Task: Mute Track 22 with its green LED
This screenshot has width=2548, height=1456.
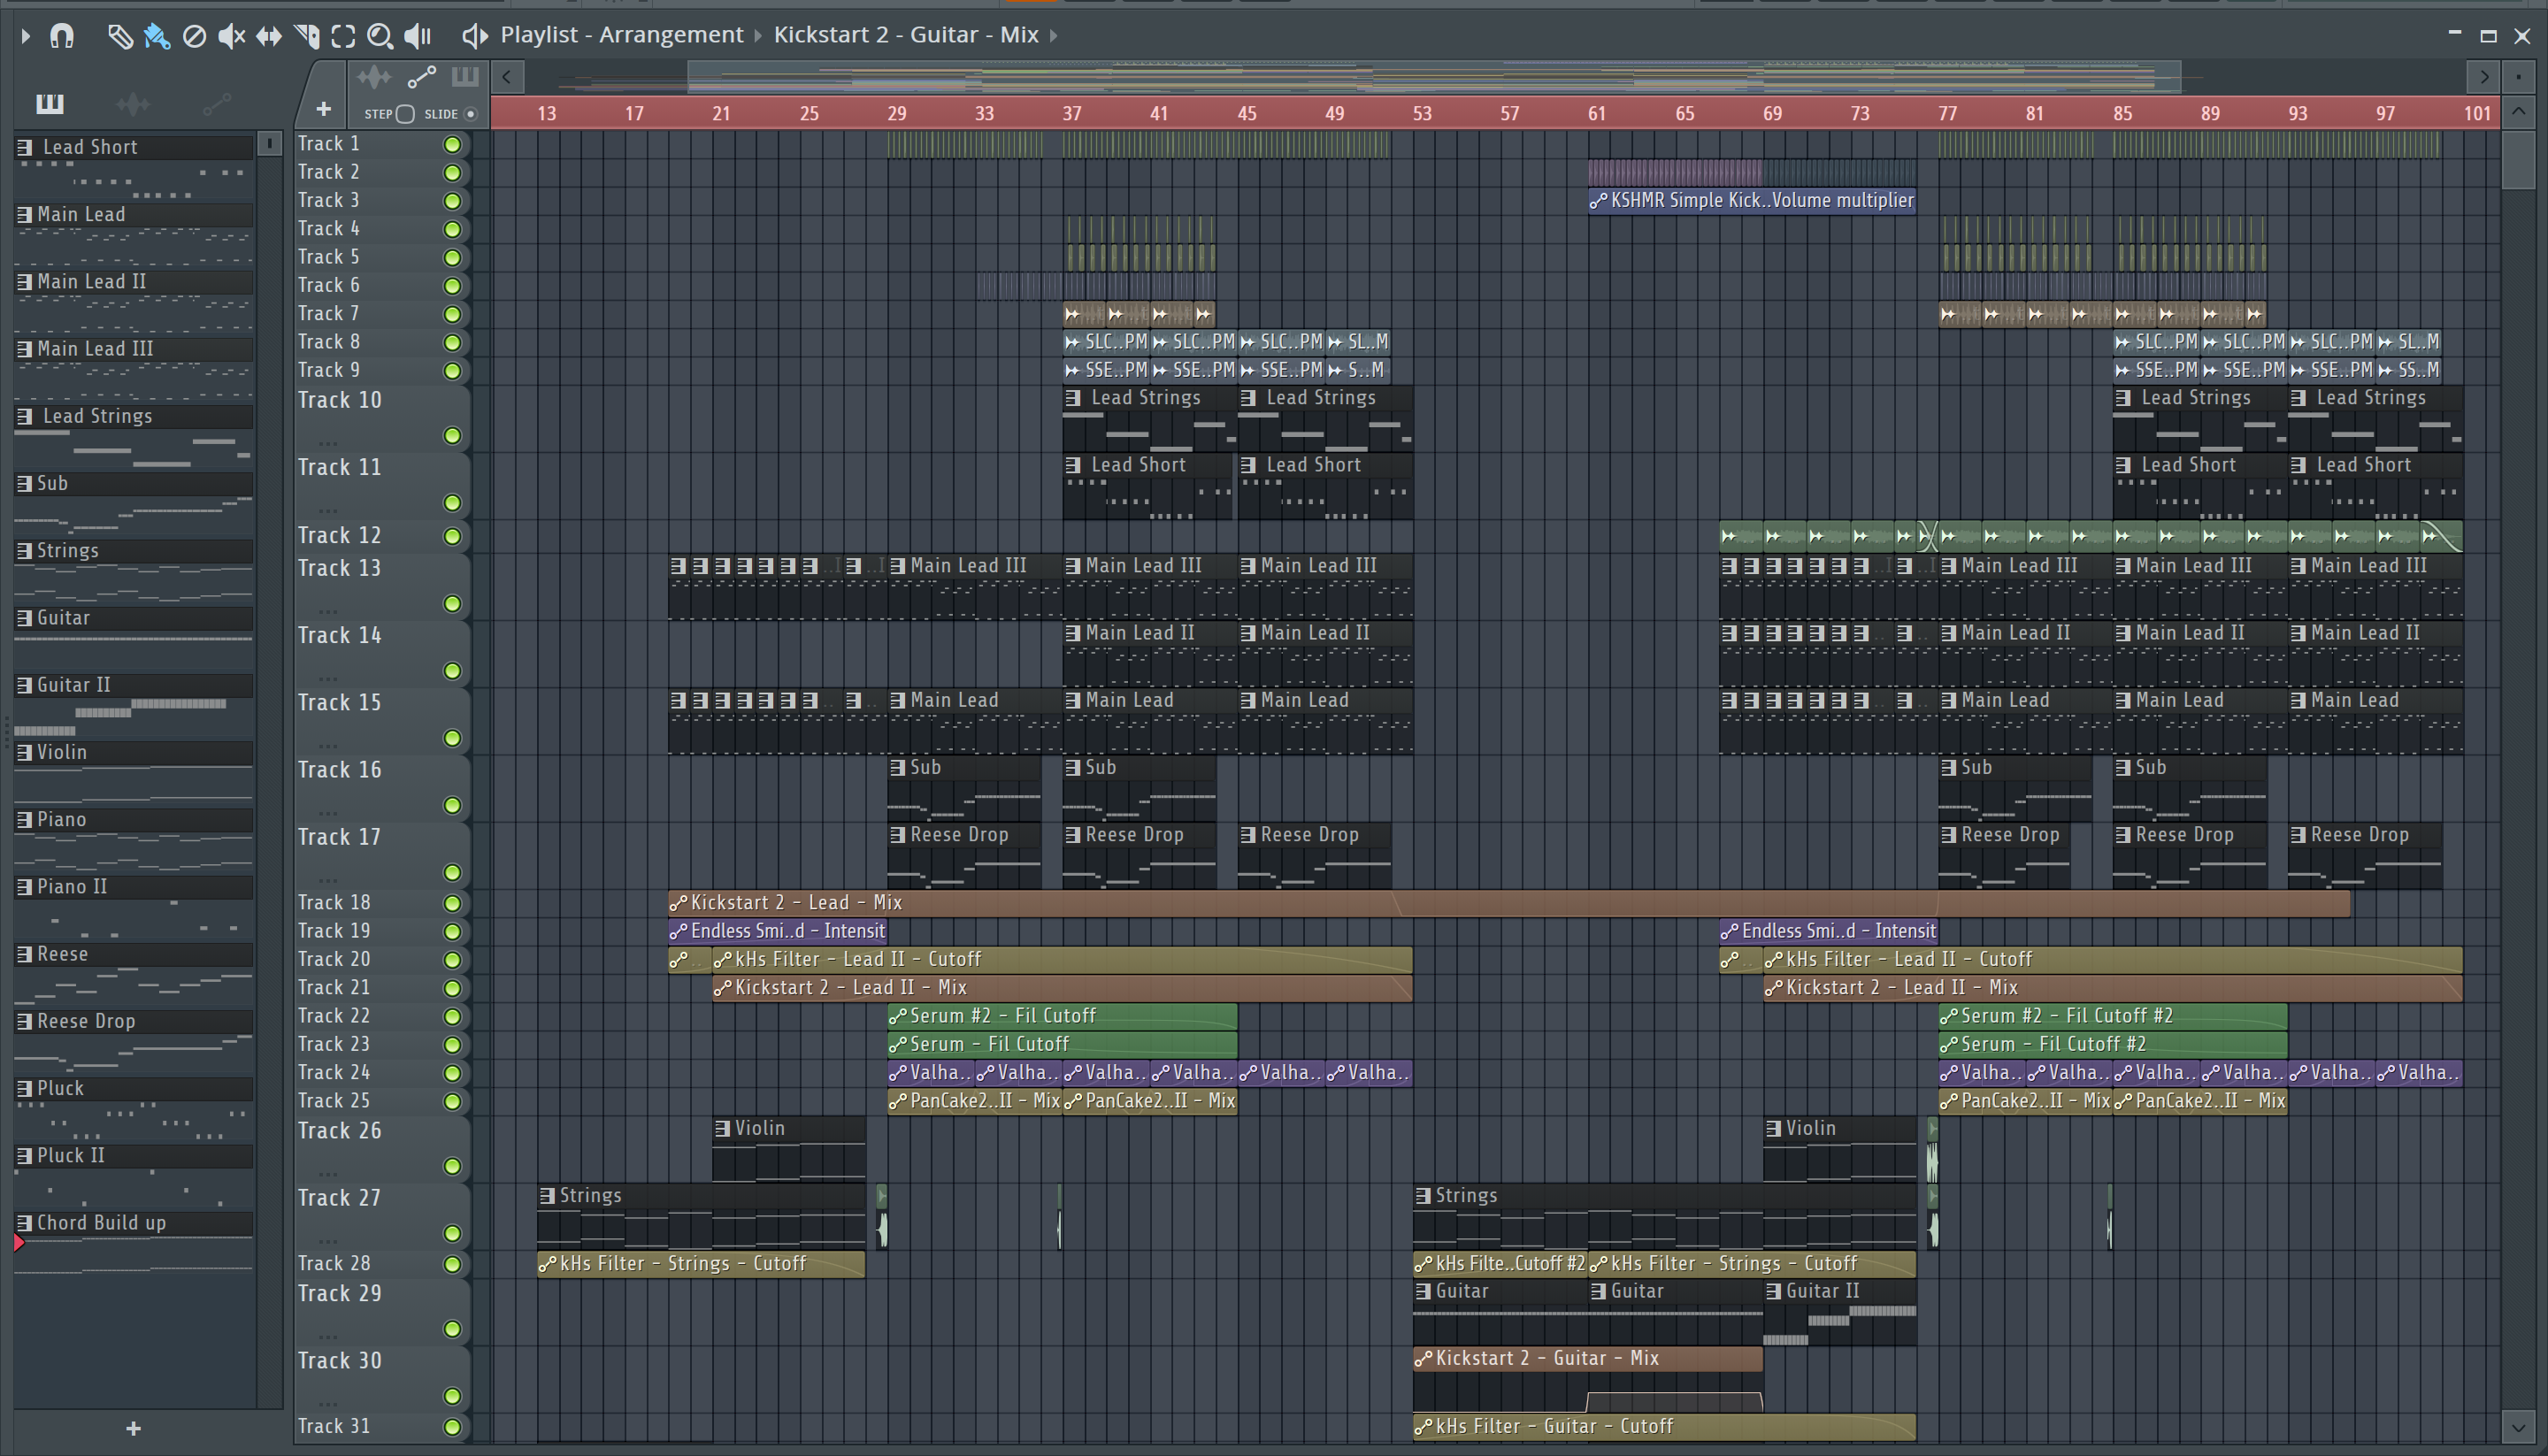Action: tap(452, 1017)
